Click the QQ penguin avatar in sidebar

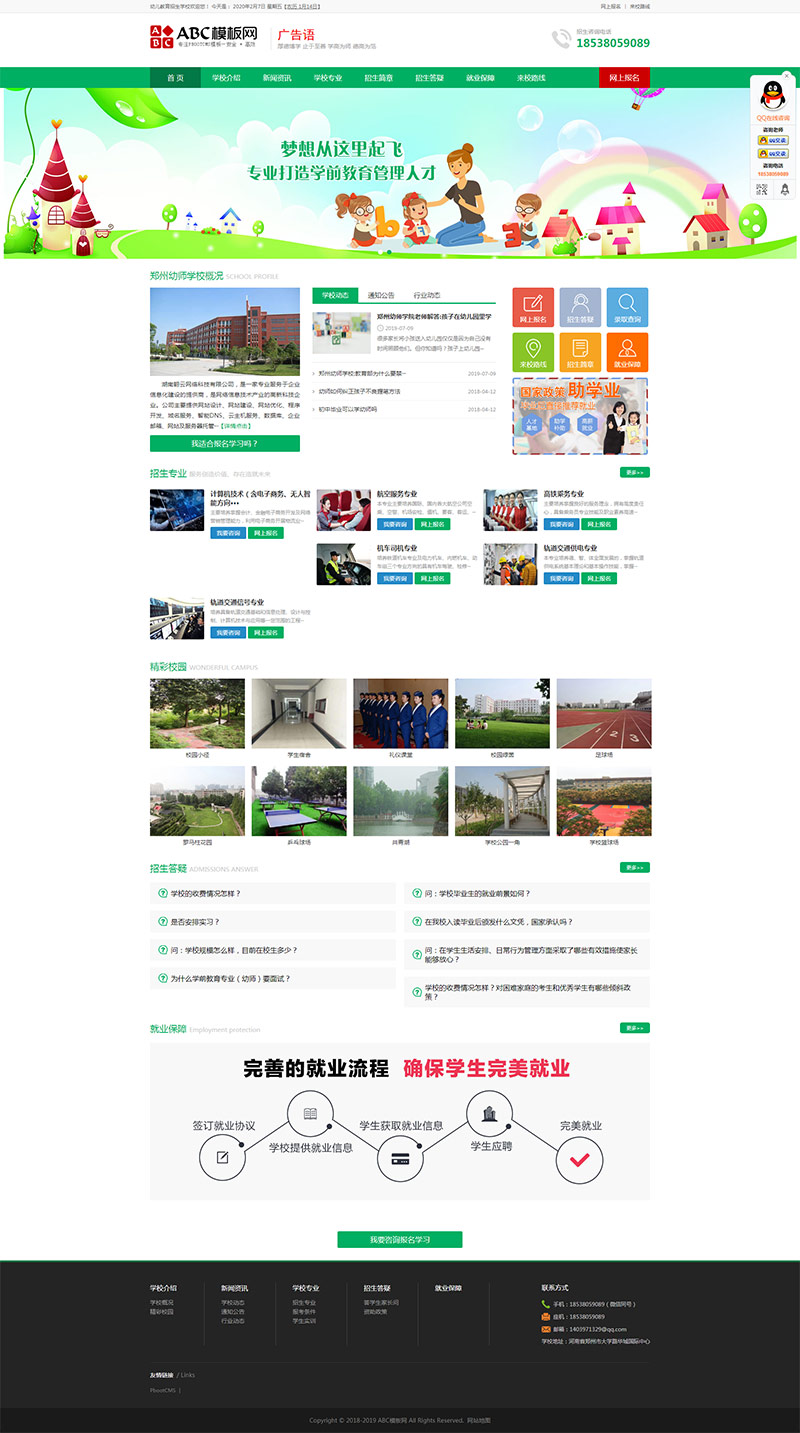click(772, 96)
